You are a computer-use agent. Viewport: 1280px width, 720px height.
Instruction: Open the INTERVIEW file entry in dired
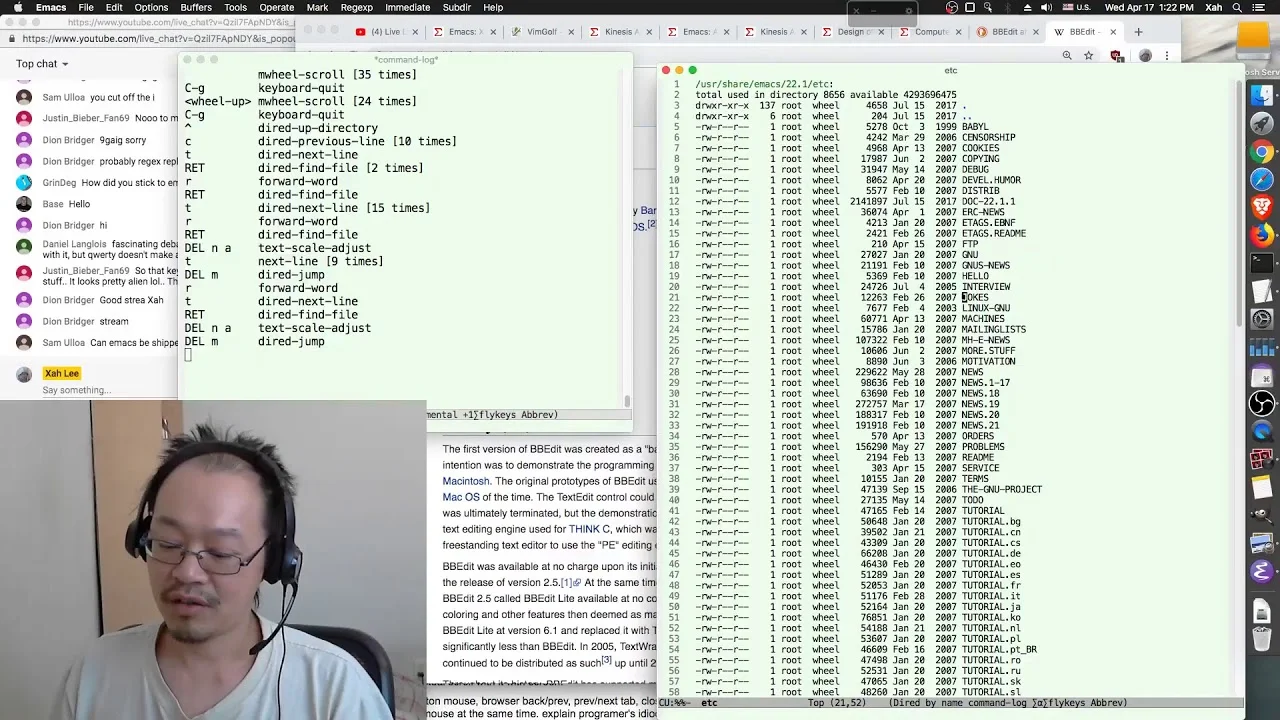click(986, 287)
